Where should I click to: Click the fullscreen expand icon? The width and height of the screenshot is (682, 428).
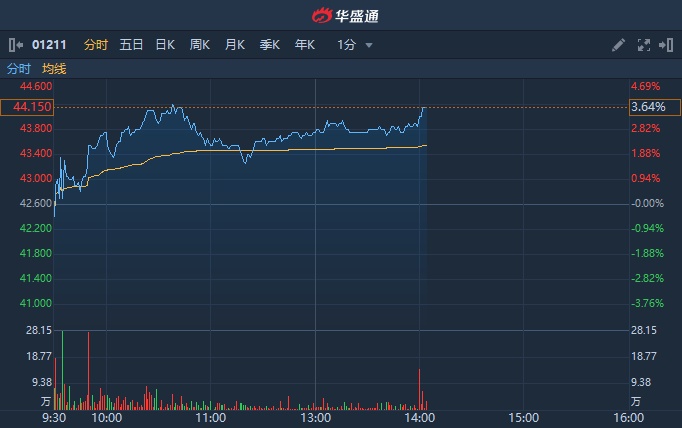pos(643,45)
